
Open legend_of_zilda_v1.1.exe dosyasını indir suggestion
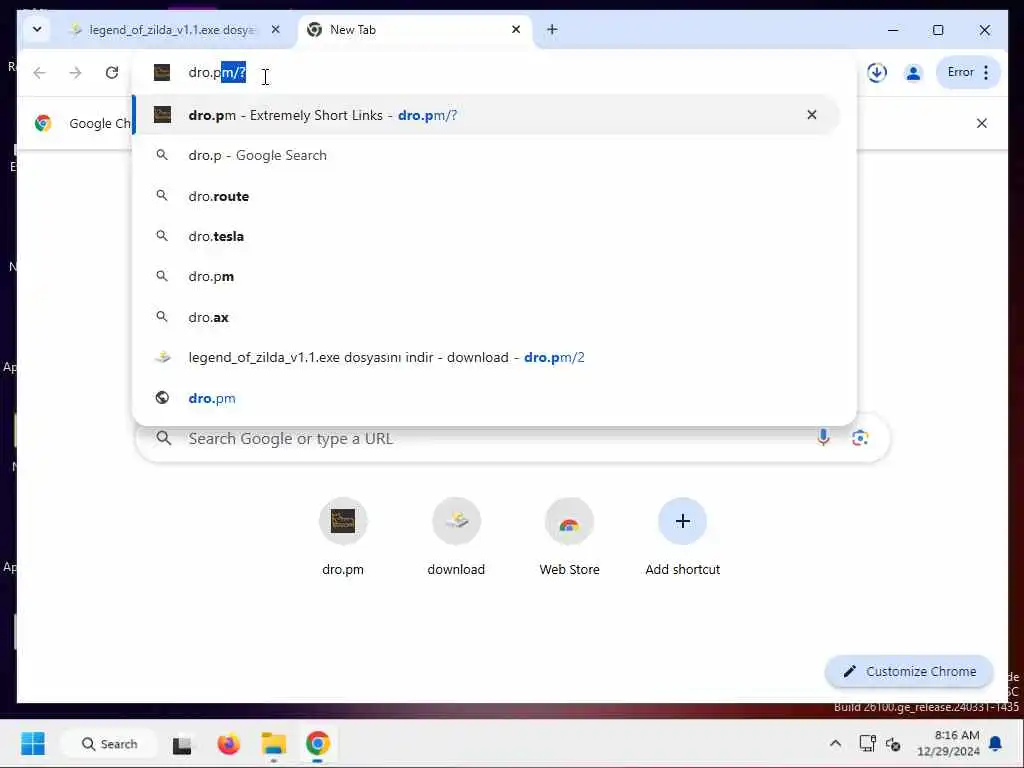pyautogui.click(x=486, y=358)
